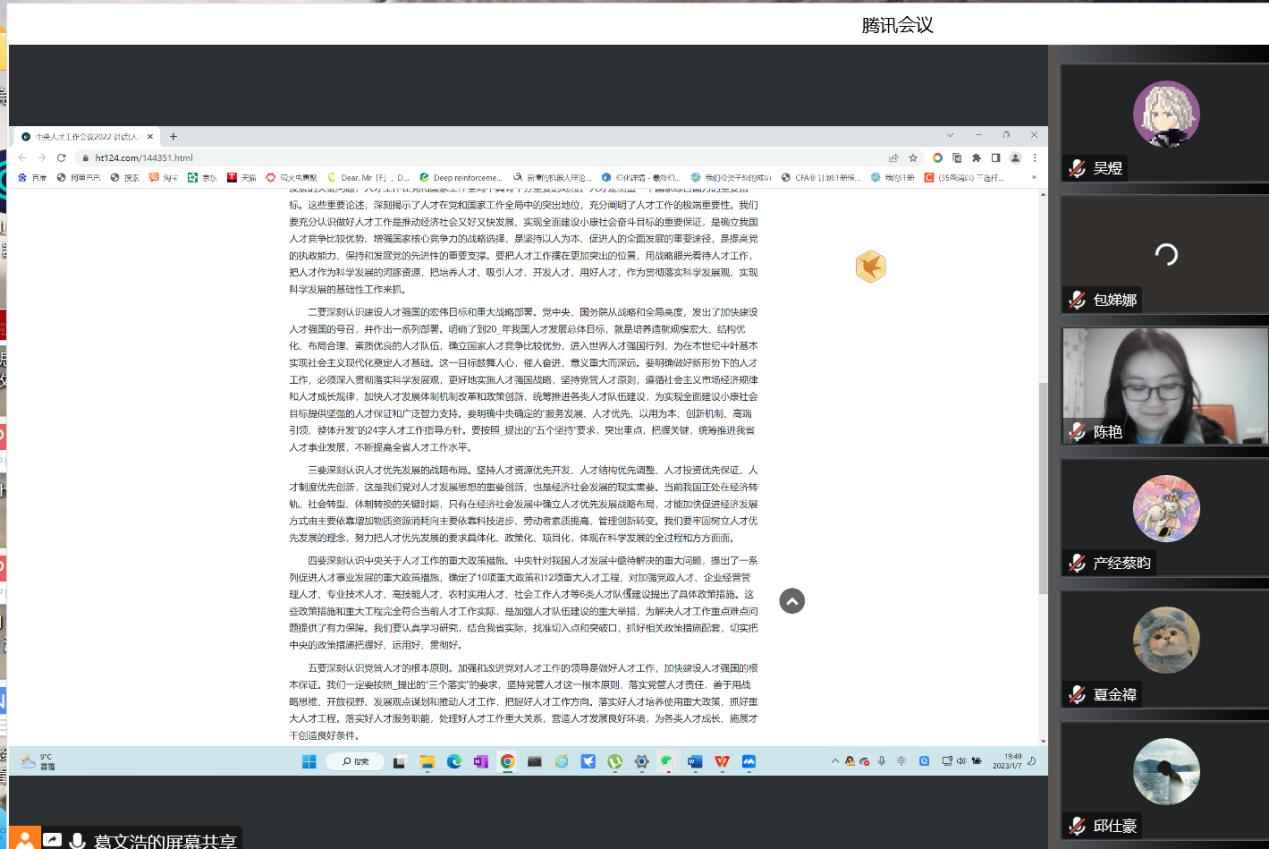Open Microsoft Edge from the taskbar

pos(453,762)
